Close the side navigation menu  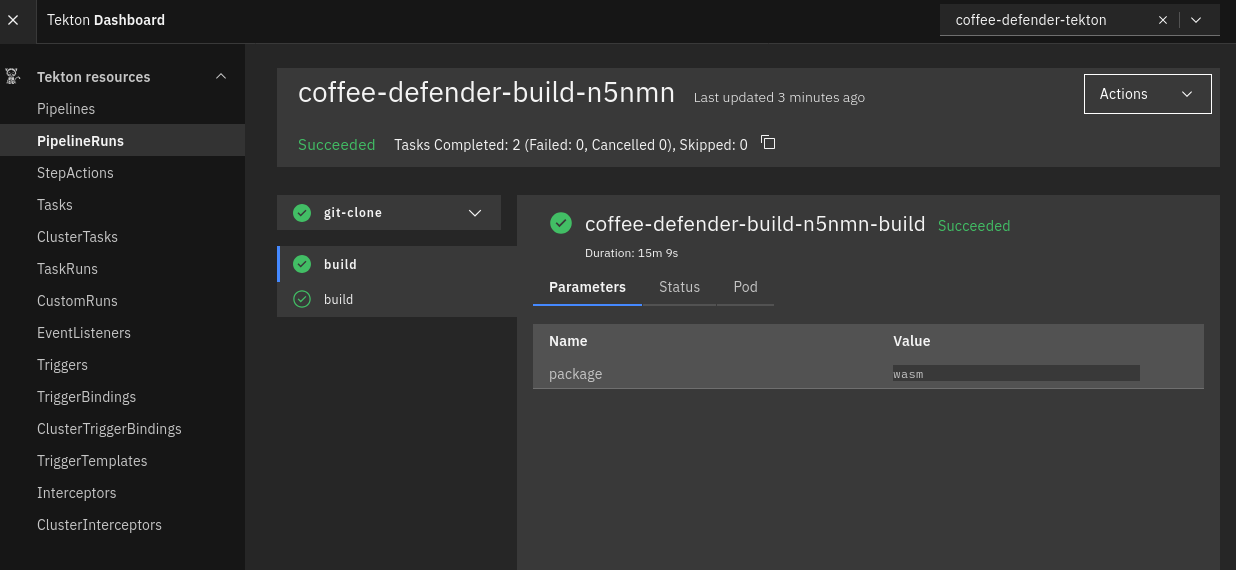[13, 20]
